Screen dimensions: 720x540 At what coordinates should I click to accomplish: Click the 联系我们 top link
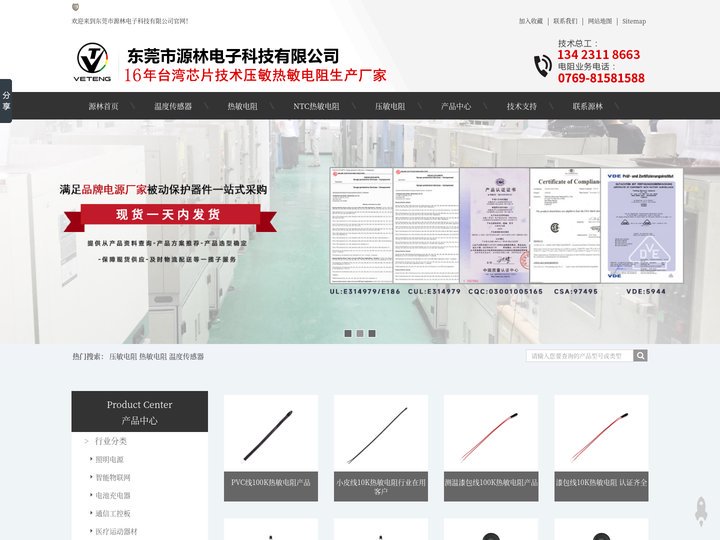[x=565, y=21]
